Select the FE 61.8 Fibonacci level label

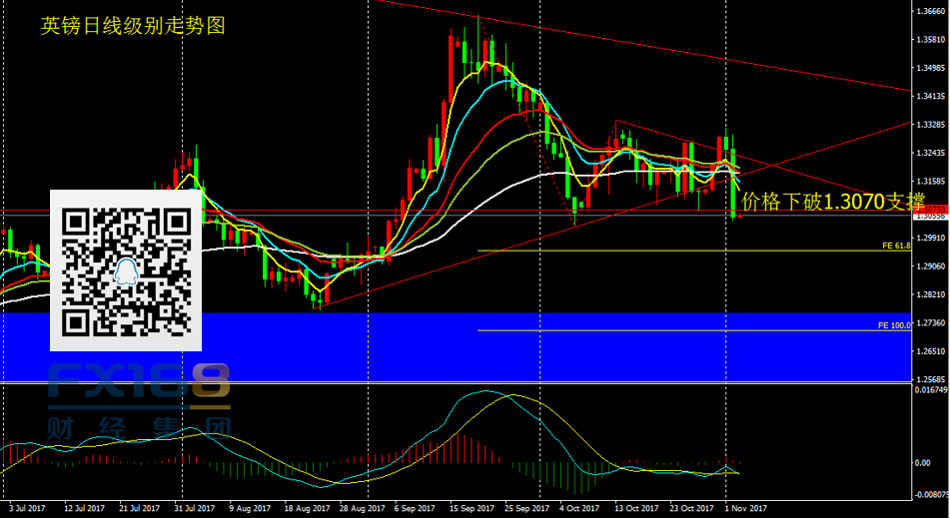click(x=895, y=245)
